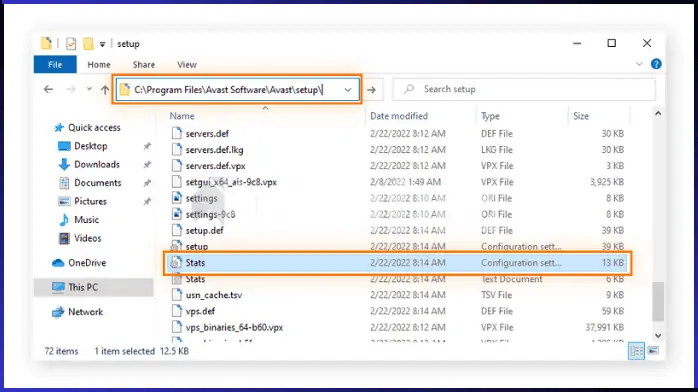The height and width of the screenshot is (392, 698).
Task: Select the vps_binaries_64-b60.vpx file
Action: 234,327
